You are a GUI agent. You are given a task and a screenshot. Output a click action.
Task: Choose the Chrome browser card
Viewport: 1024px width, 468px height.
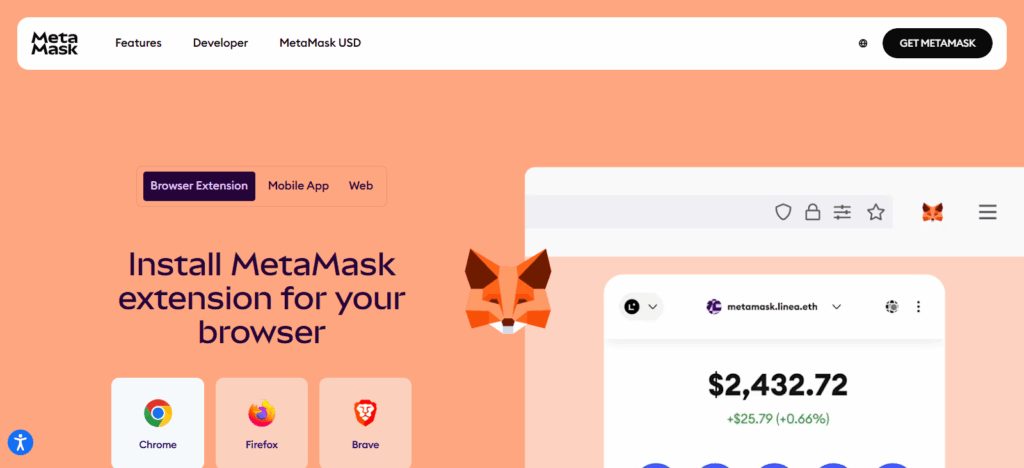[x=157, y=423]
